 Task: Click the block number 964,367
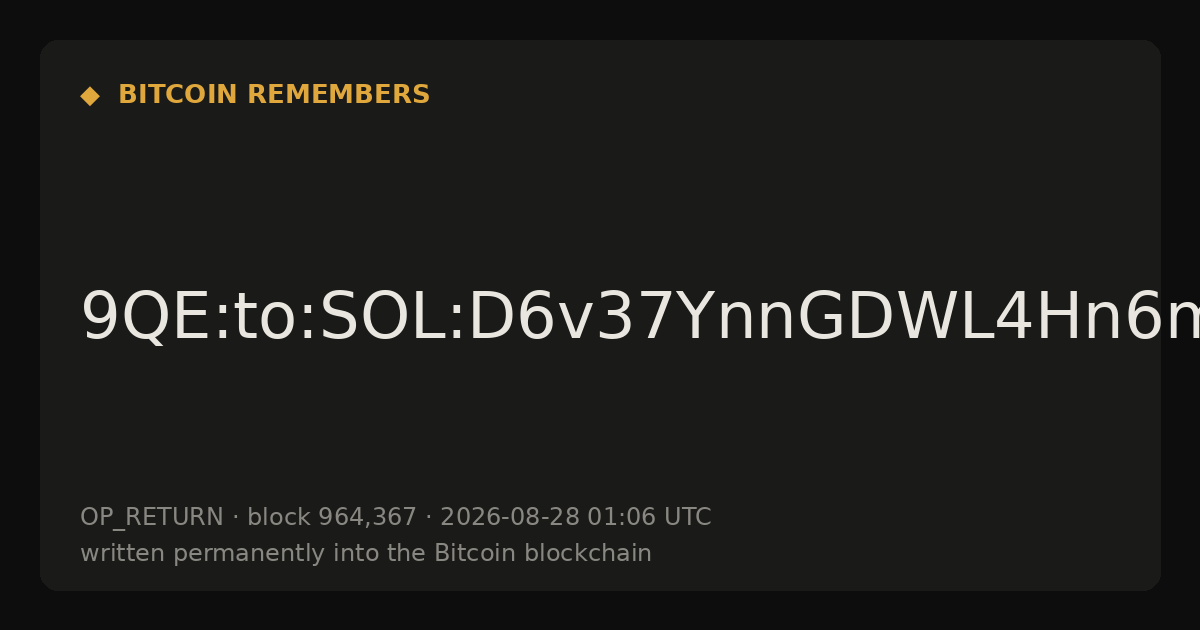coord(367,518)
